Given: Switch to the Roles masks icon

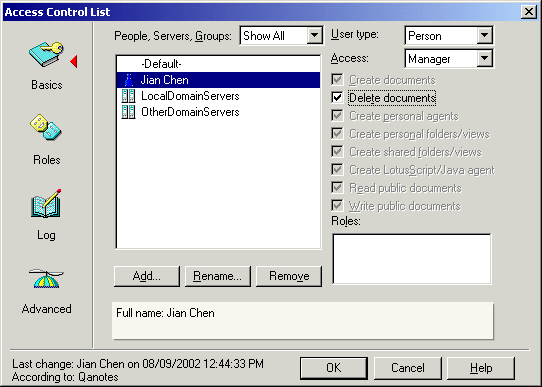Looking at the screenshot, I should coord(45,127).
